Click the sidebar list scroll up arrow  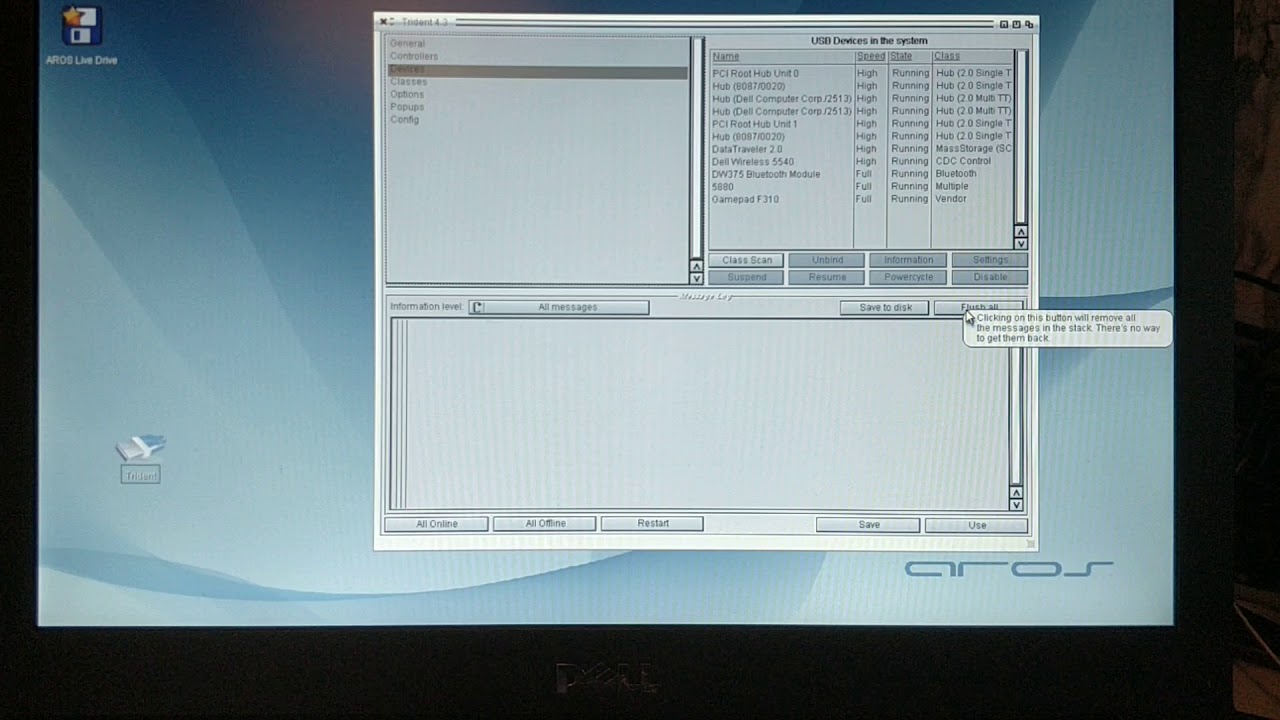click(x=697, y=266)
